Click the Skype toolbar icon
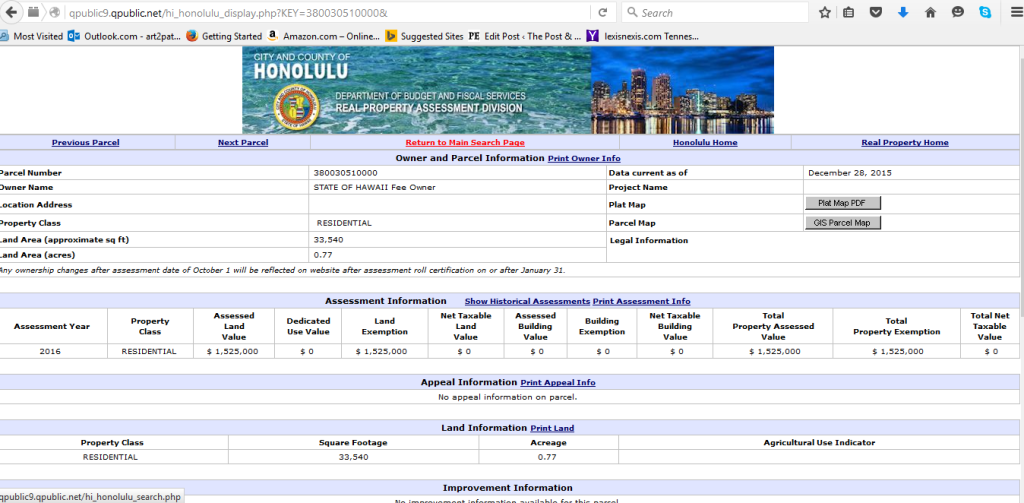The height and width of the screenshot is (503, 1024). tap(985, 13)
